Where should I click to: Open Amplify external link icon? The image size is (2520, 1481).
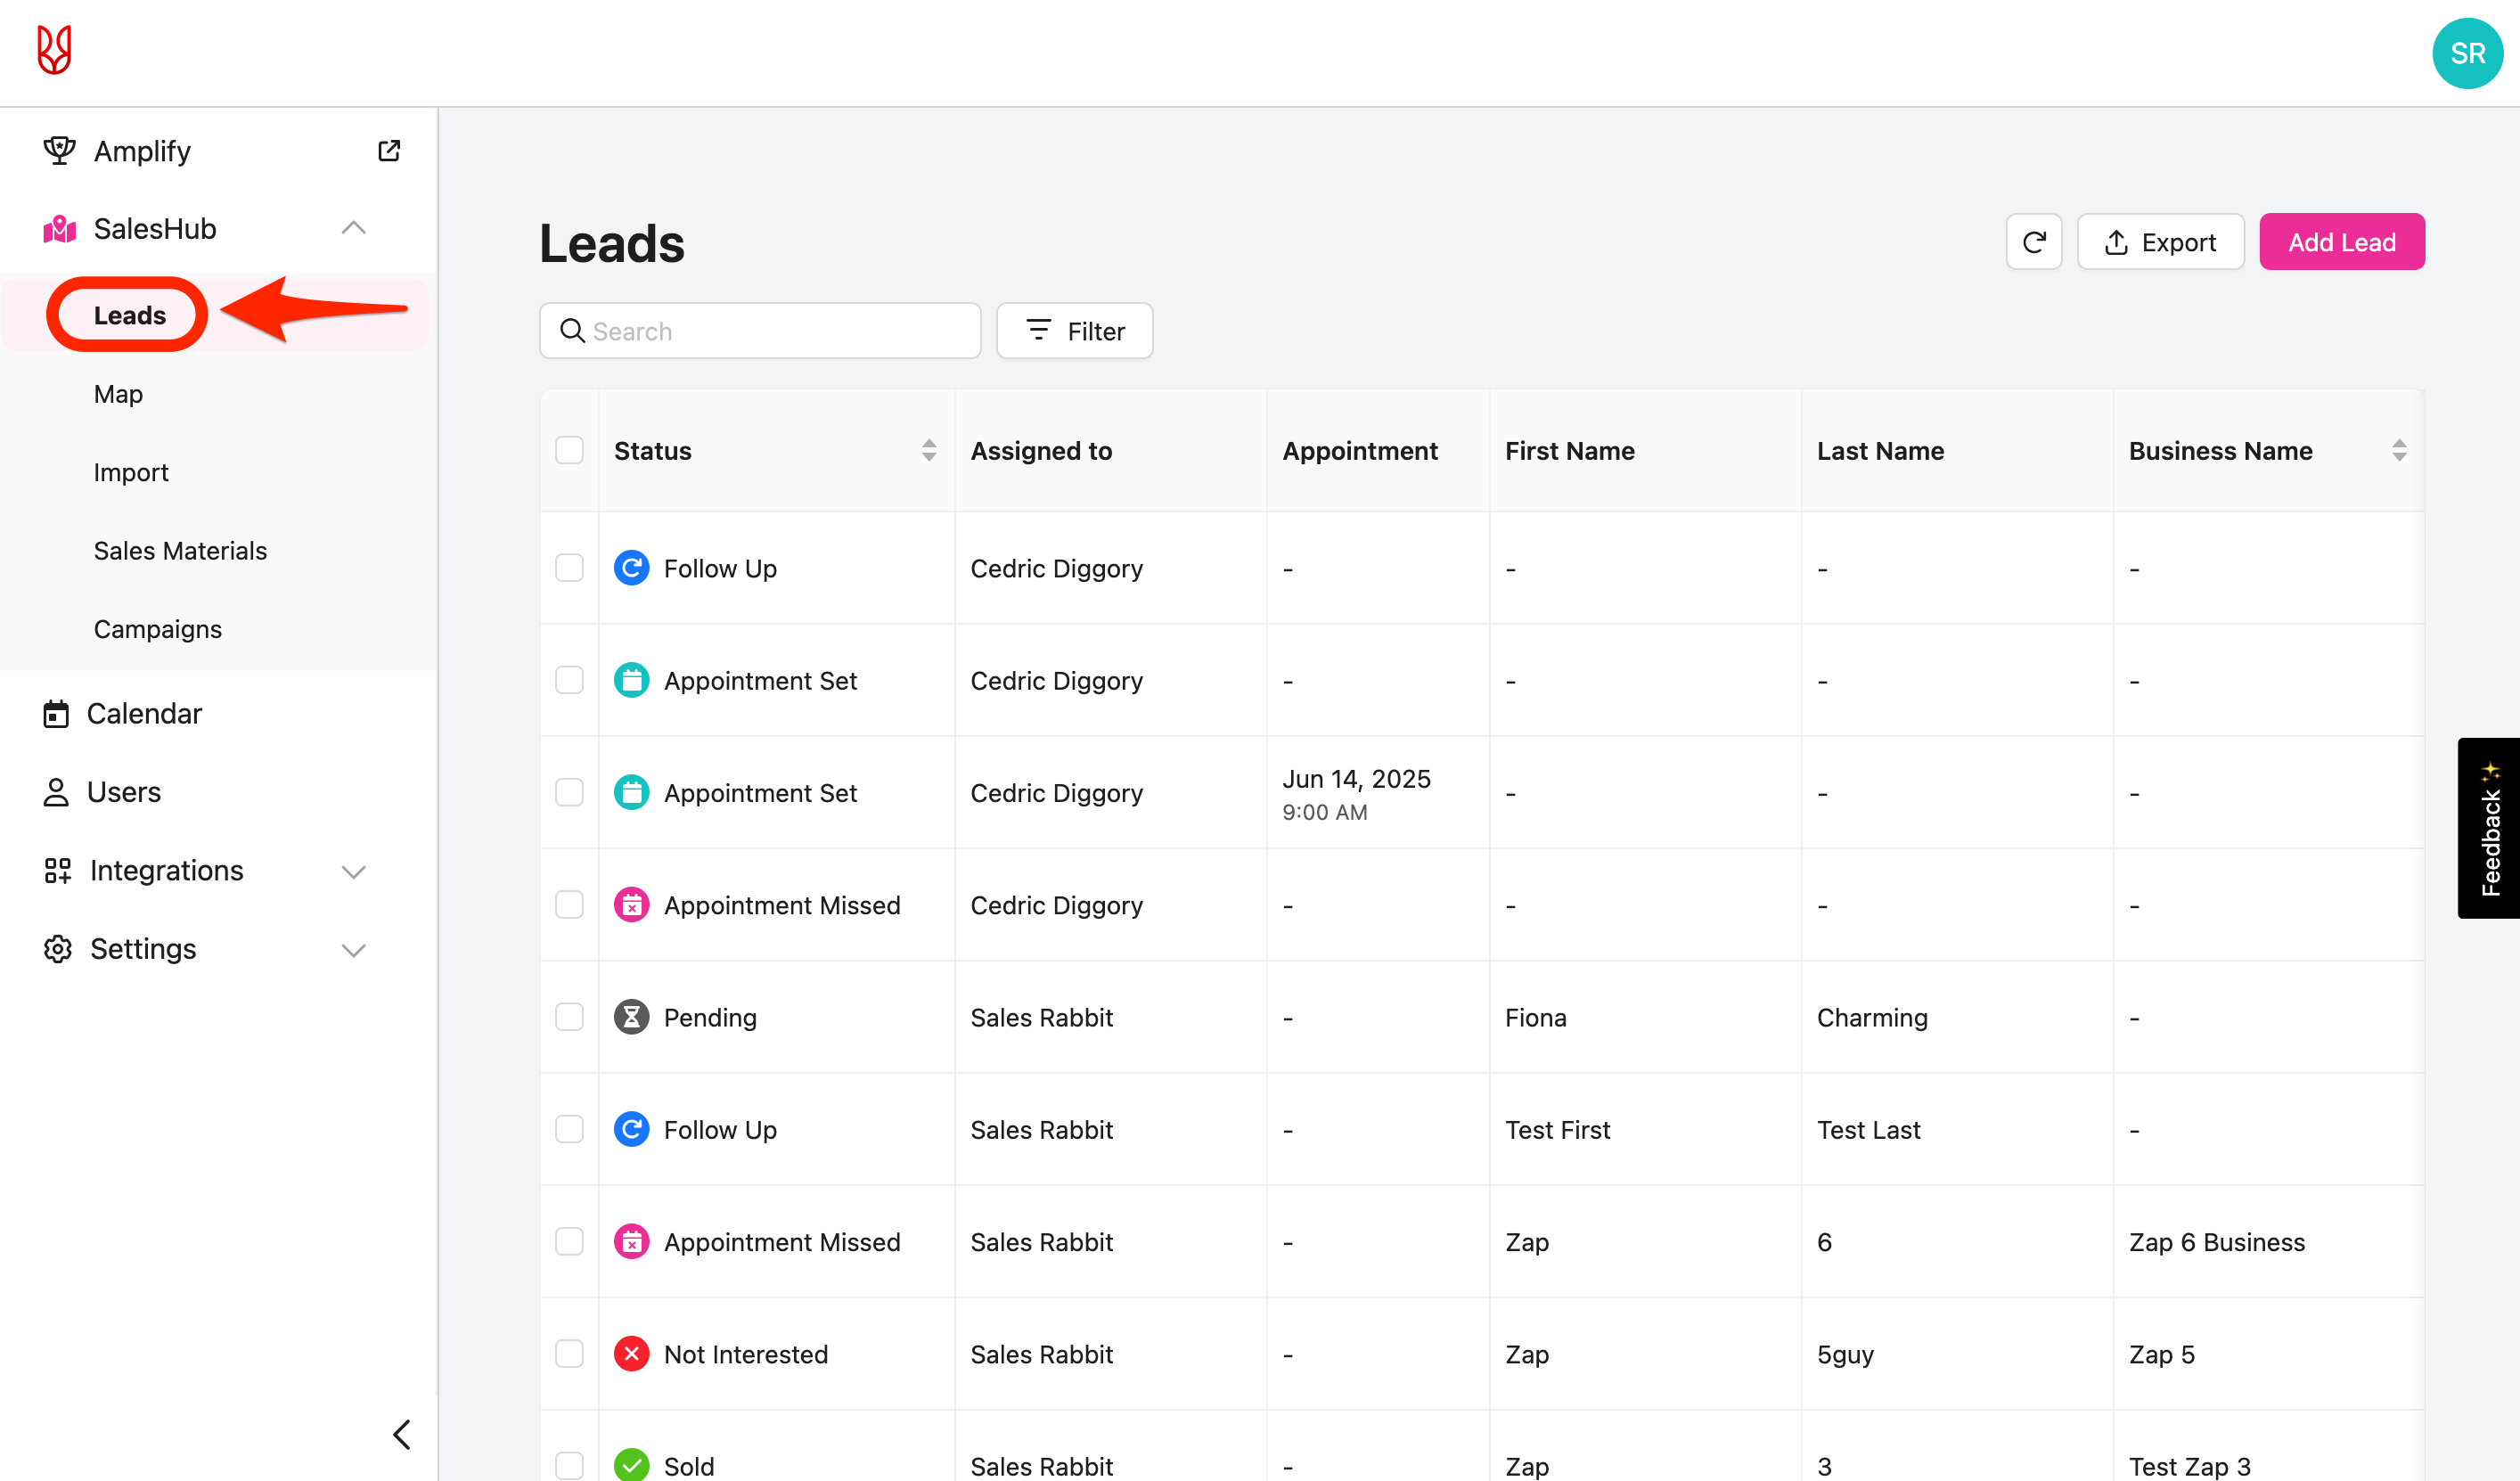[389, 151]
